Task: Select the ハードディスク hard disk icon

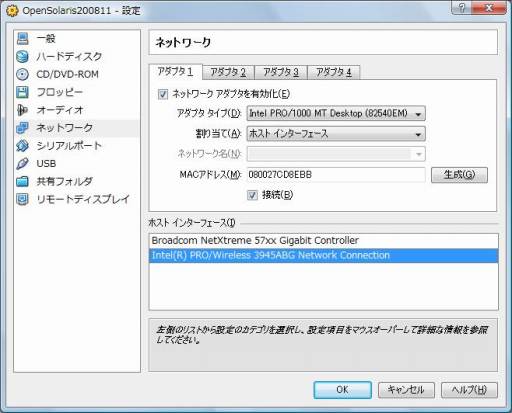Action: click(x=22, y=56)
